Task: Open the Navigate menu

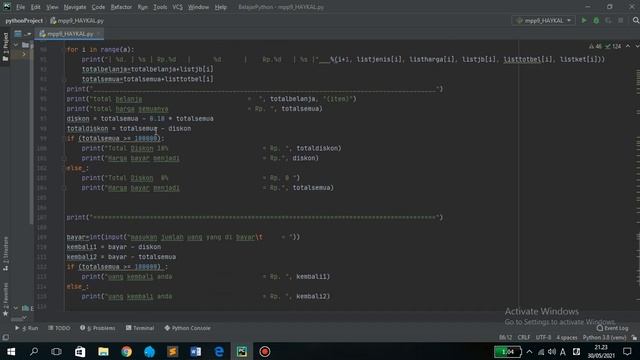Action: tap(75, 7)
